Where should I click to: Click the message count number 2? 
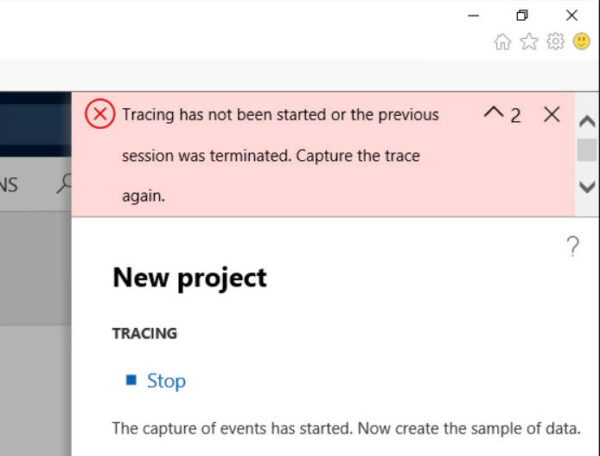[515, 115]
